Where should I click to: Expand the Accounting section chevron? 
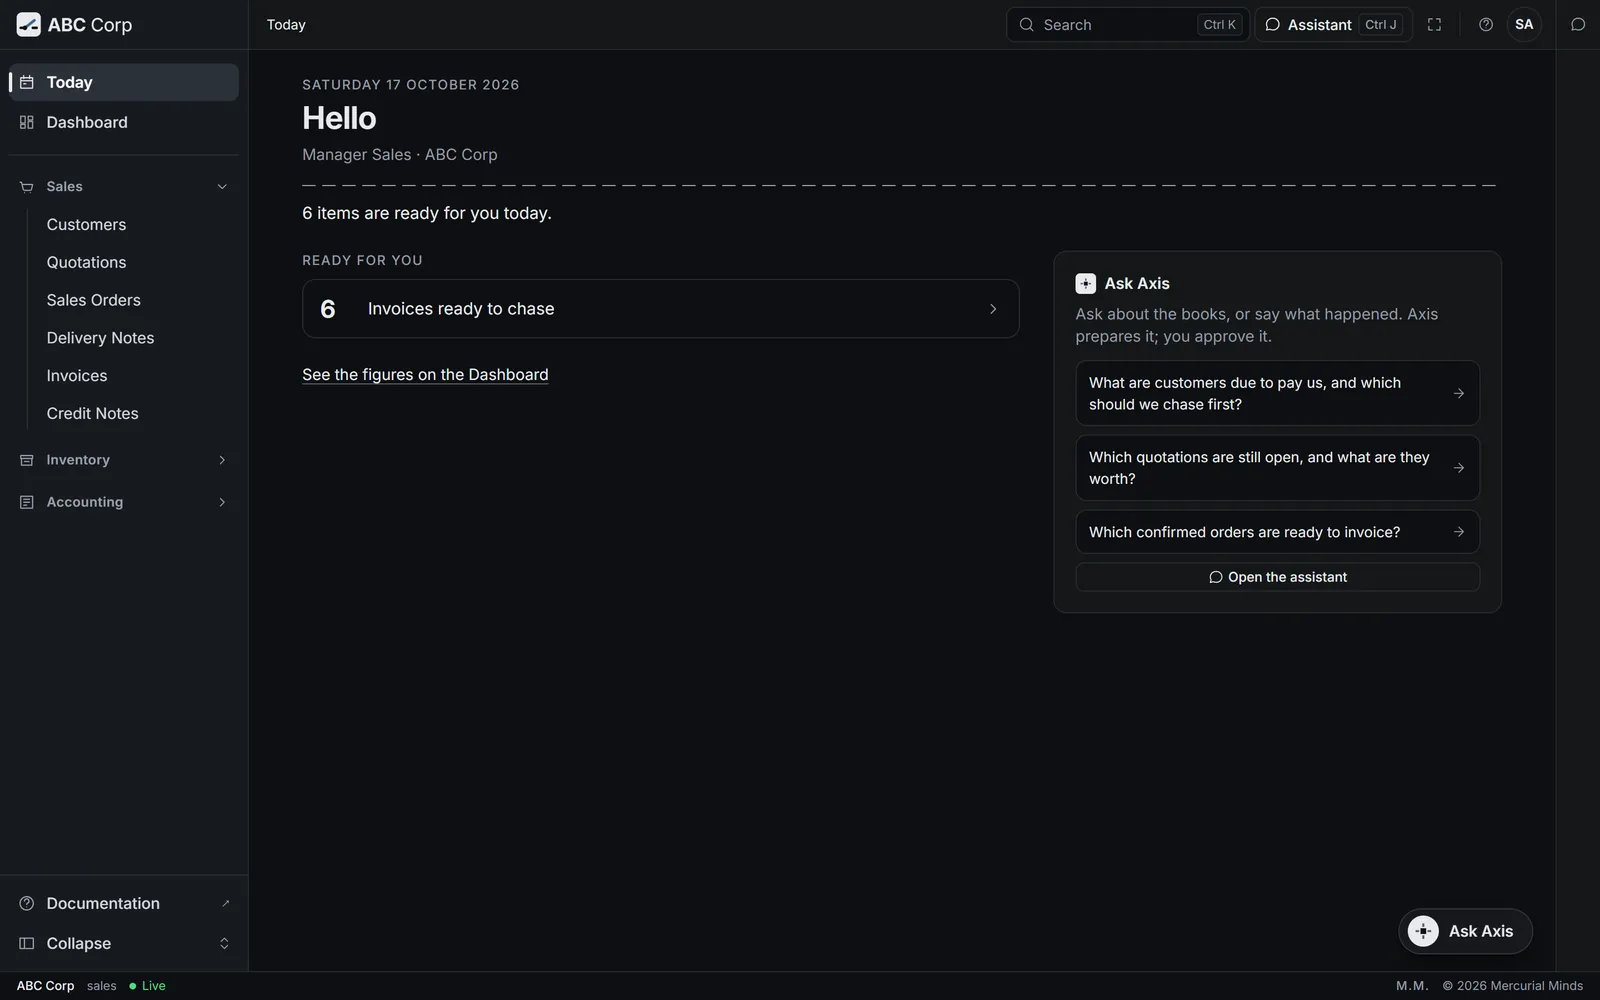pyautogui.click(x=222, y=502)
